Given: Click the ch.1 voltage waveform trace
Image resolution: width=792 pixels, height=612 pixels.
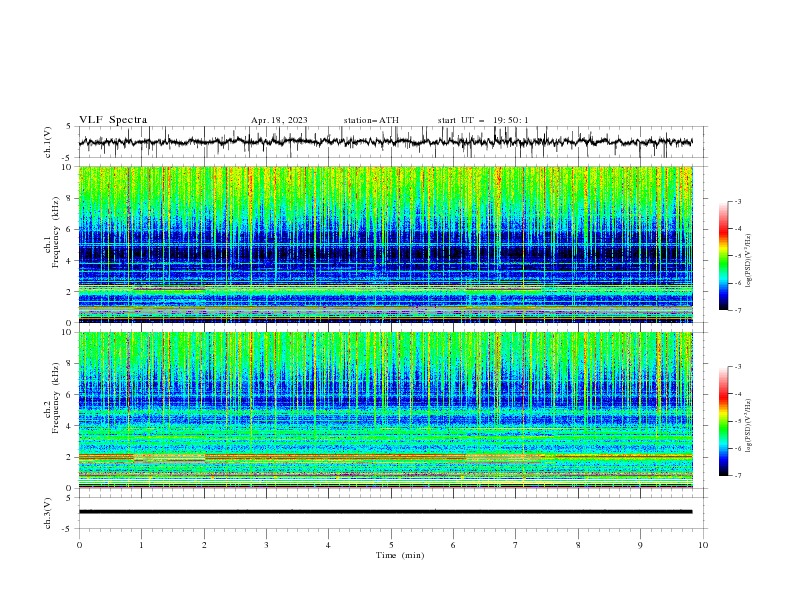Looking at the screenshot, I should tap(385, 142).
